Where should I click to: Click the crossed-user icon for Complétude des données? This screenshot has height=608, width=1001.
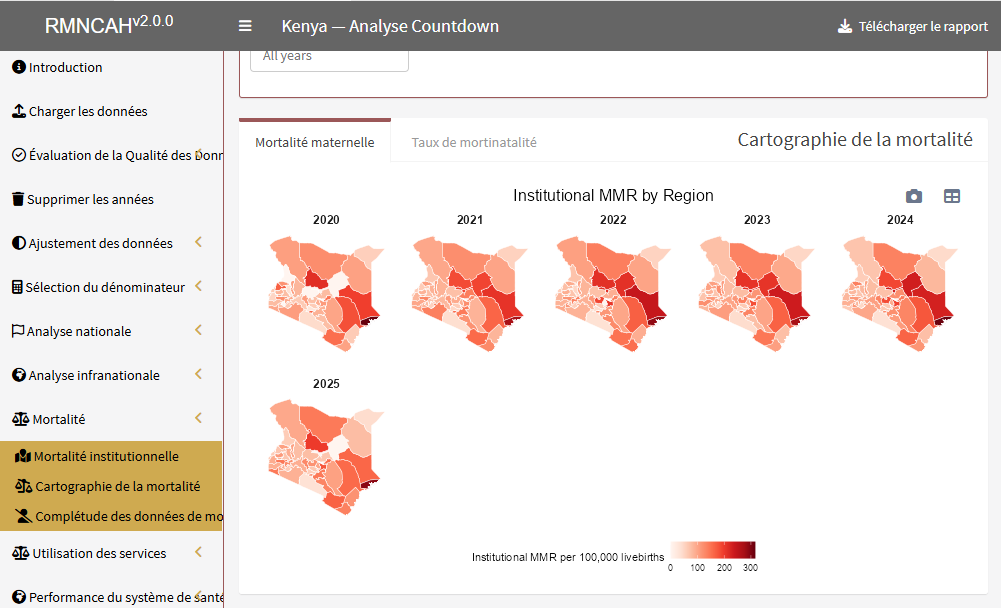click(24, 515)
